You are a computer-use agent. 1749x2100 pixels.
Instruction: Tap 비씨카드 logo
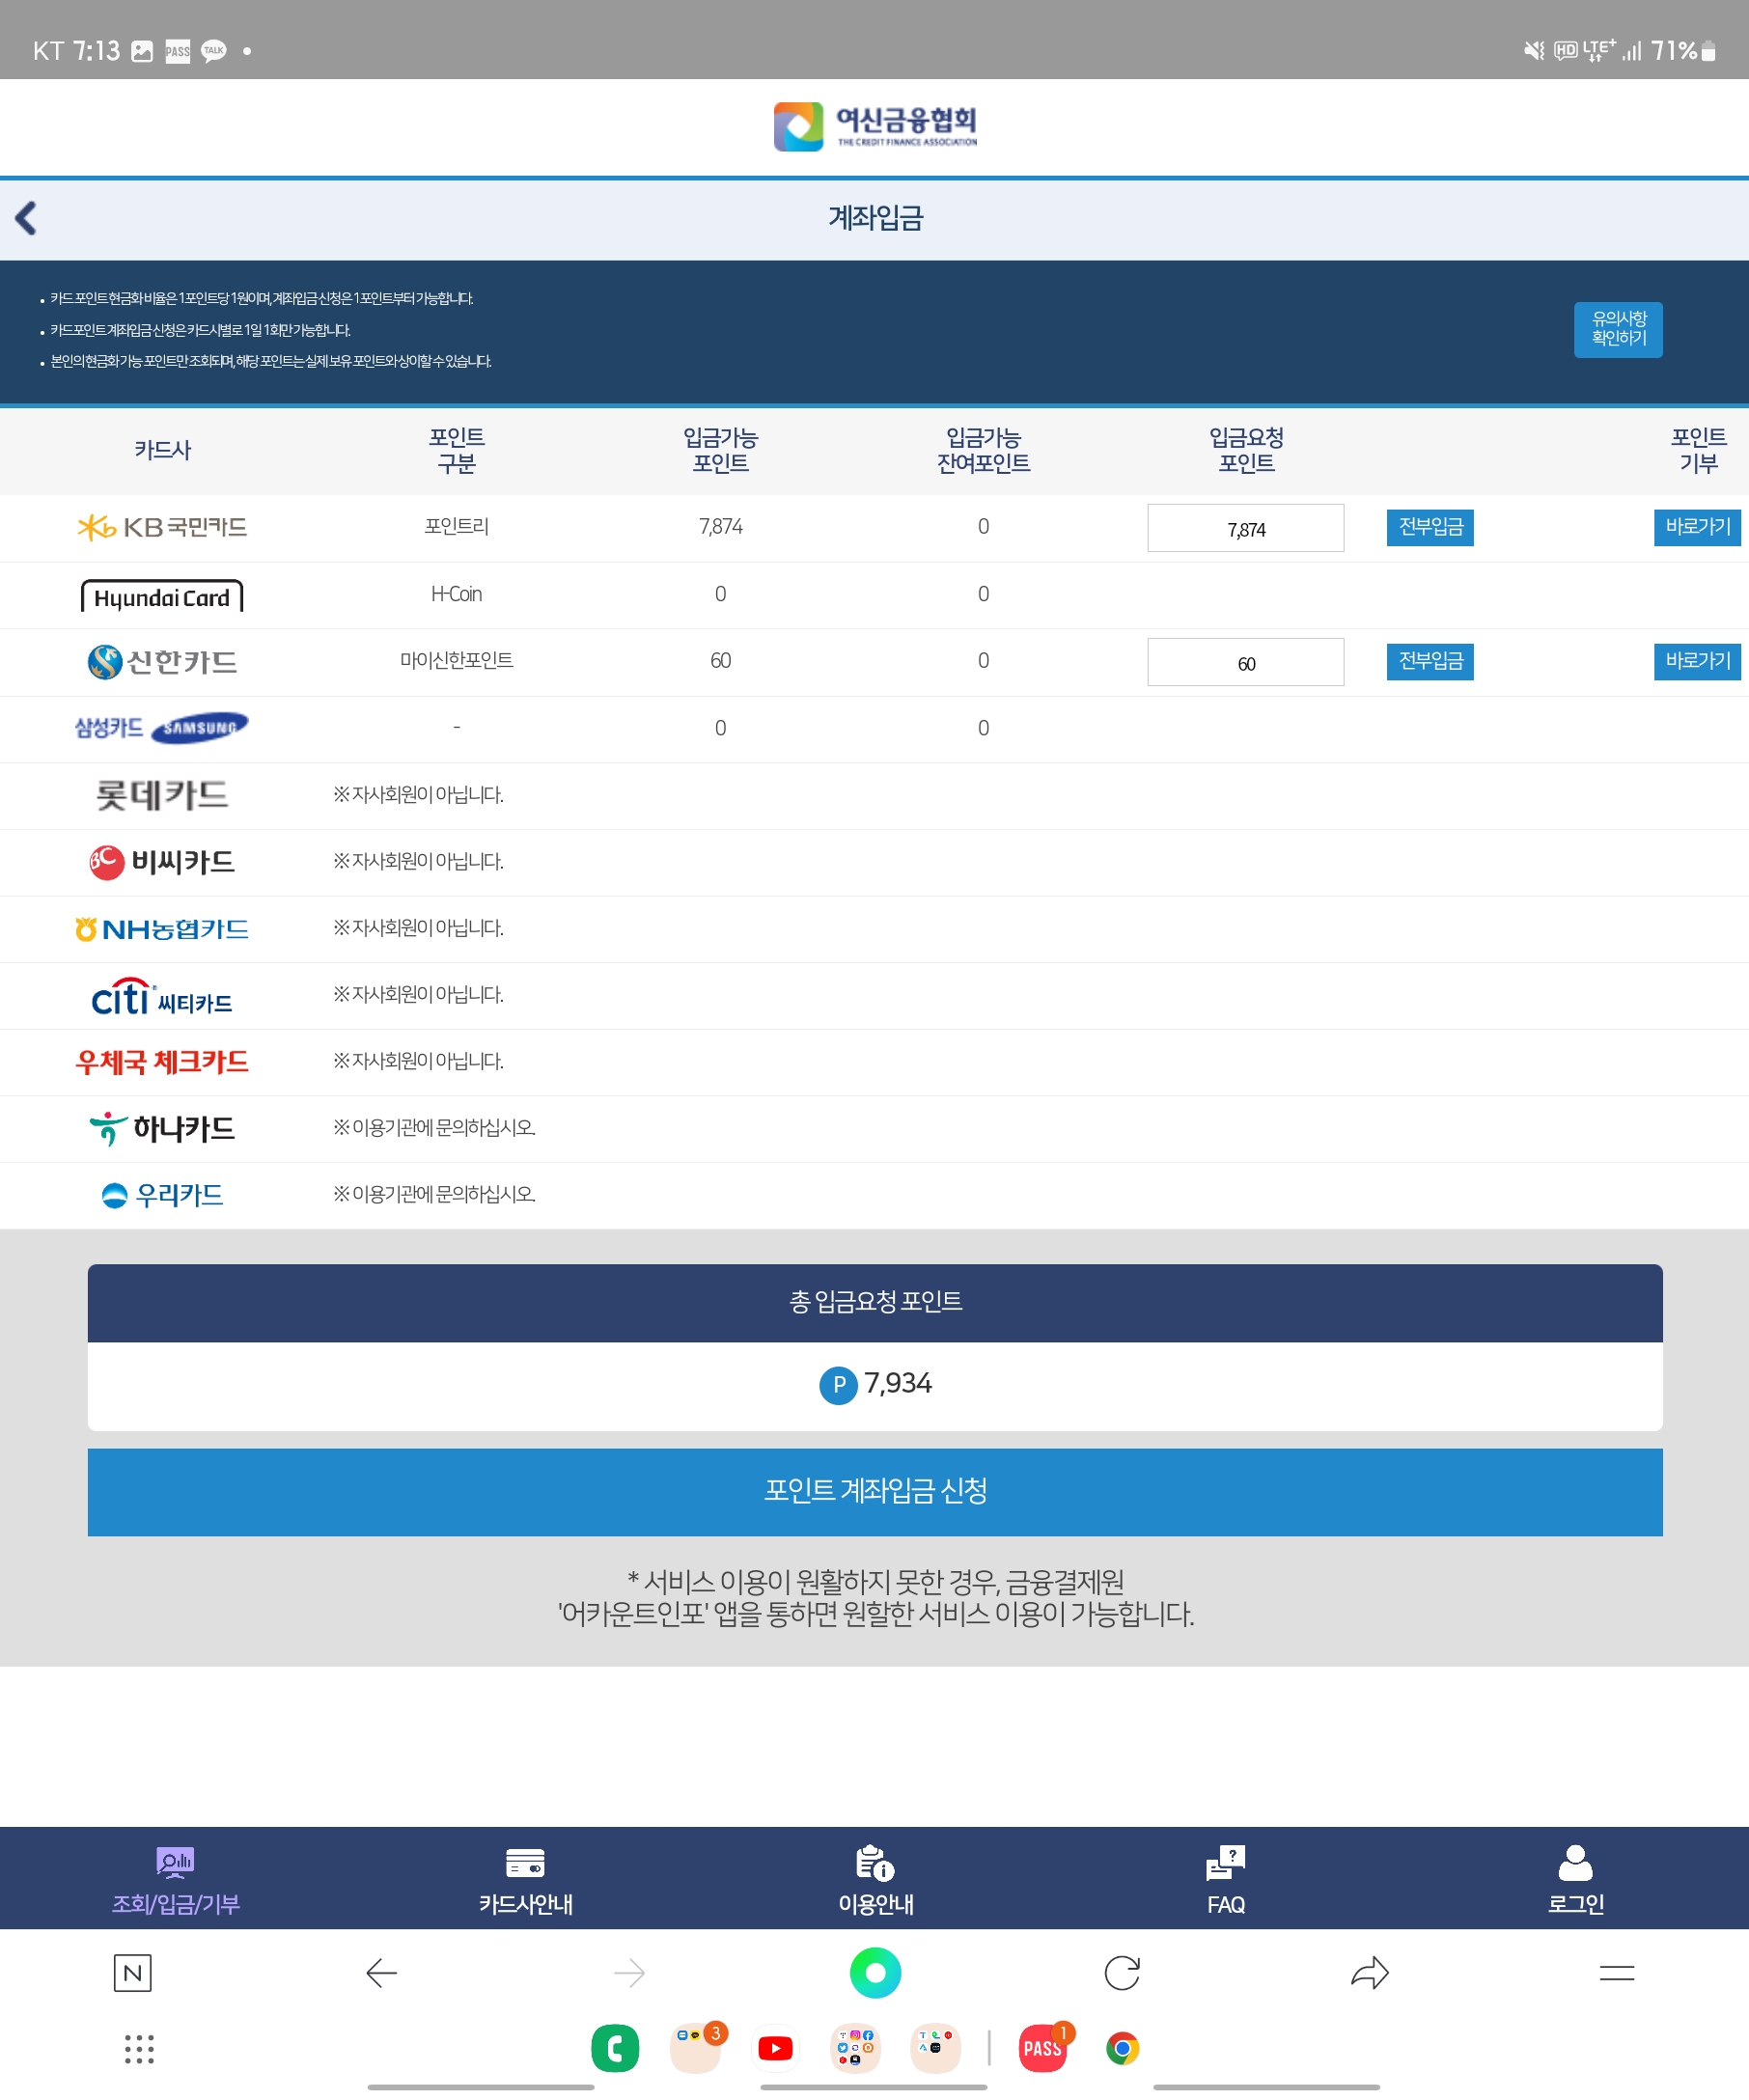(x=162, y=862)
